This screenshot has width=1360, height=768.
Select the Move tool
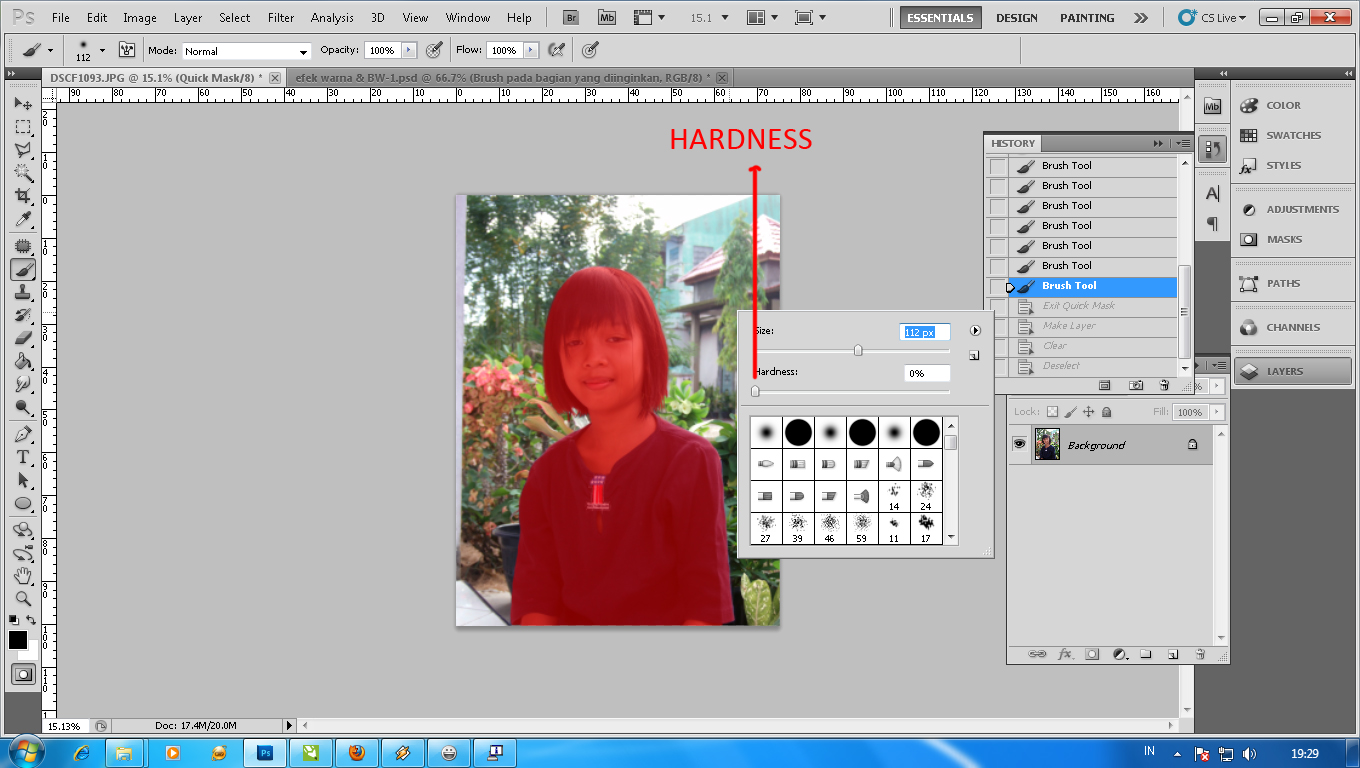[23, 104]
